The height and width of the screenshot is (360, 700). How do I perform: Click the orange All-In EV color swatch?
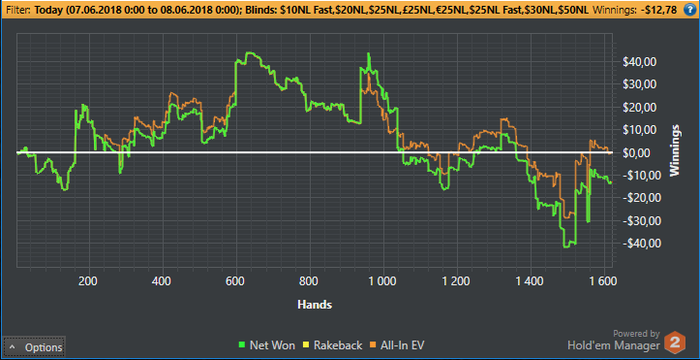click(x=373, y=345)
